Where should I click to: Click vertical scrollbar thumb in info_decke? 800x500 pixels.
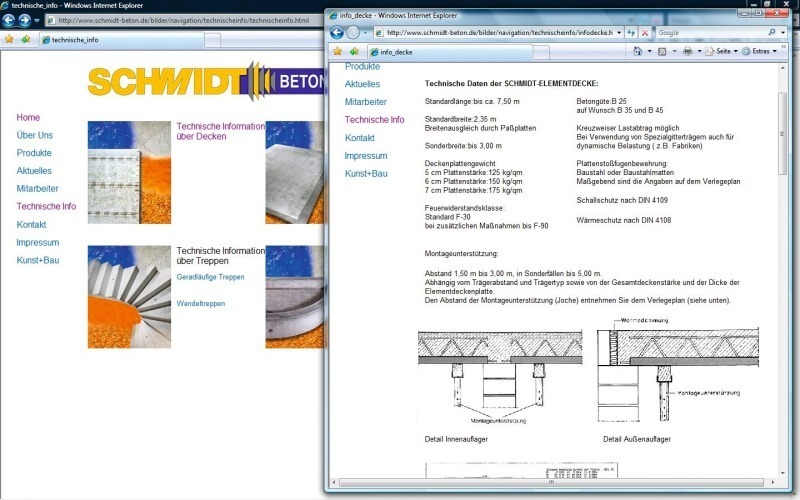782,134
